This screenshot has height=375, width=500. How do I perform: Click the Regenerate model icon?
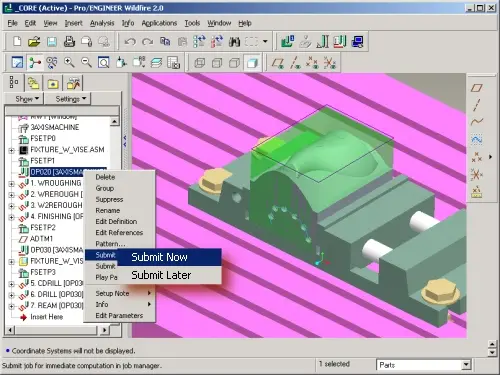coord(199,42)
